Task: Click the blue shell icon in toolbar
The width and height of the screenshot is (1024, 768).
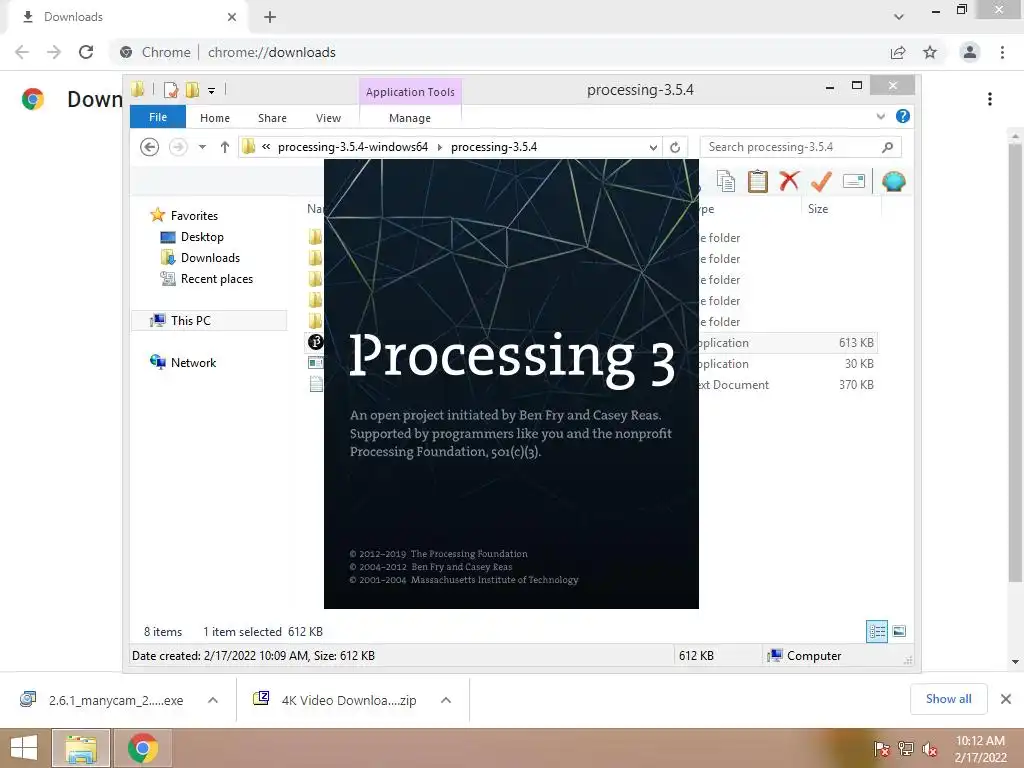Action: tap(893, 181)
